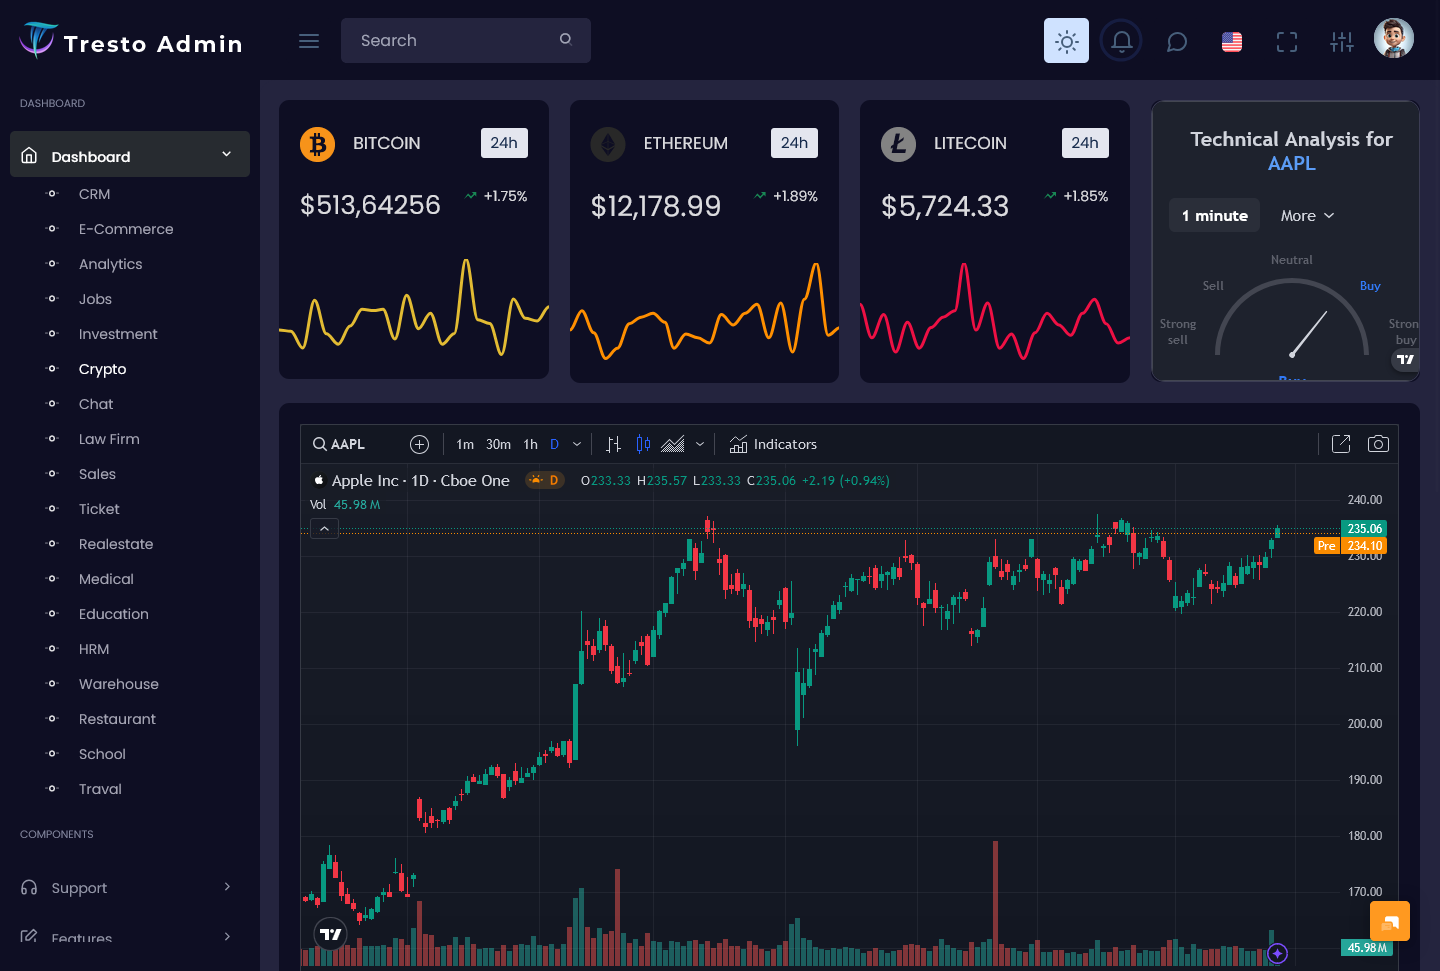This screenshot has height=971, width=1440.
Task: Click the Litecoin coin icon
Action: [x=898, y=144]
